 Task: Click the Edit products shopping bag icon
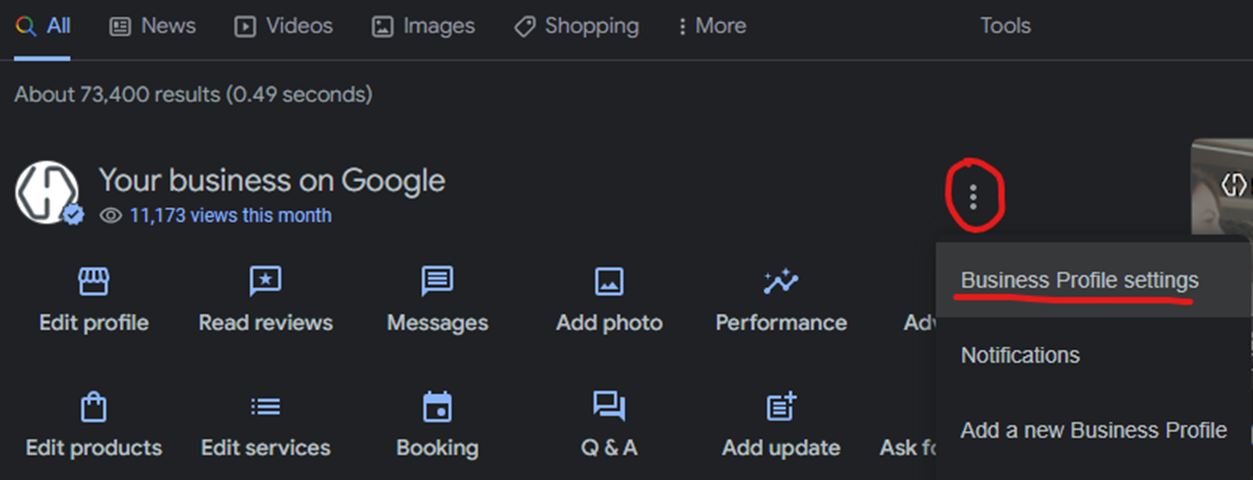click(x=93, y=406)
